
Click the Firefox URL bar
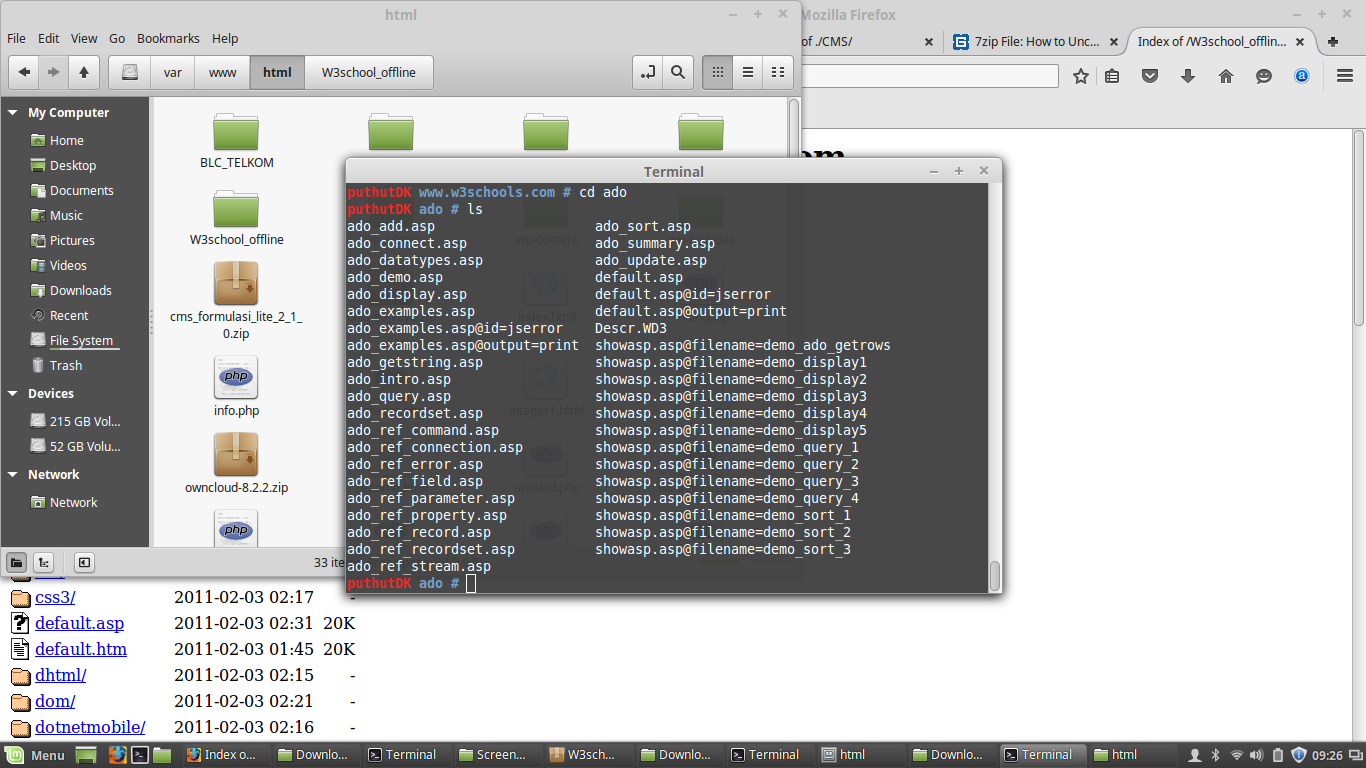tap(930, 76)
